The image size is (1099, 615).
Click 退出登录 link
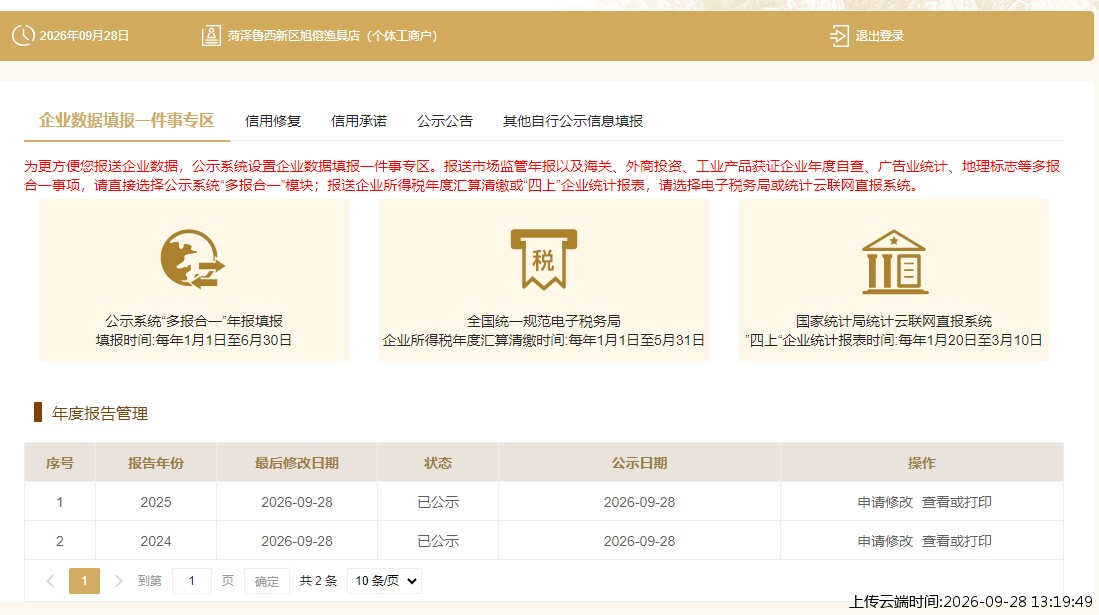(x=880, y=36)
